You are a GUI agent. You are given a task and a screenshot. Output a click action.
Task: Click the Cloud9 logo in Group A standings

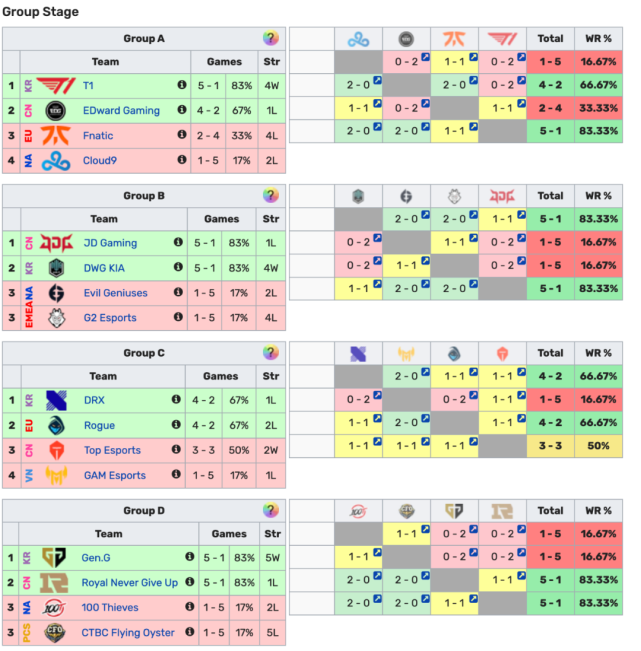[56, 160]
